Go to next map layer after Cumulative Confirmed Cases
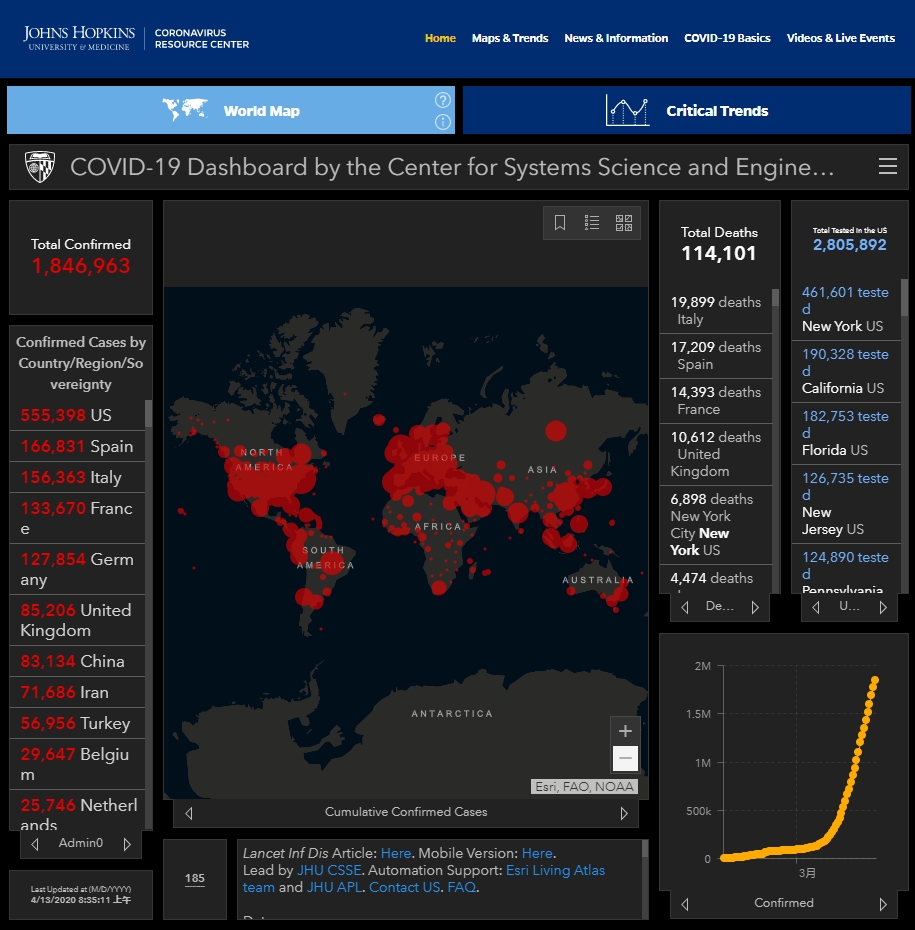 pos(624,813)
